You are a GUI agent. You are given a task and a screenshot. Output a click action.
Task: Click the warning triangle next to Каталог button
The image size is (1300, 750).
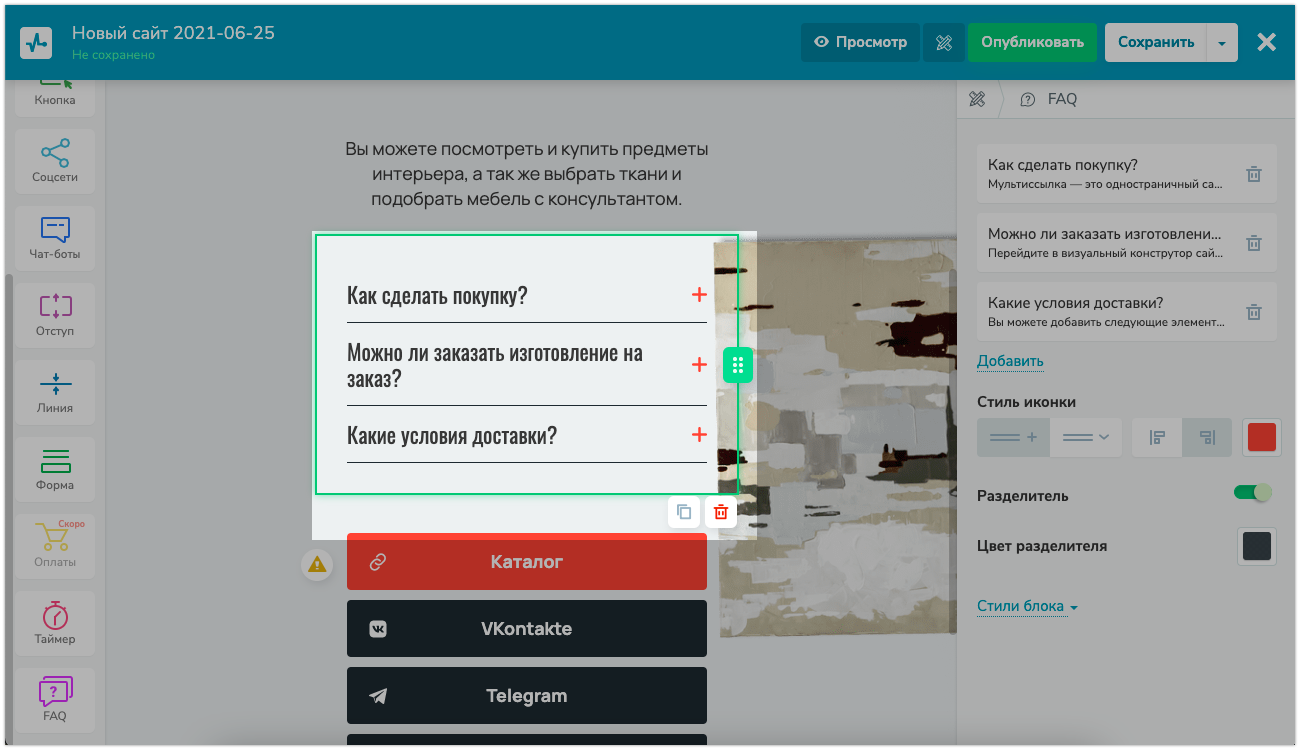point(317,563)
